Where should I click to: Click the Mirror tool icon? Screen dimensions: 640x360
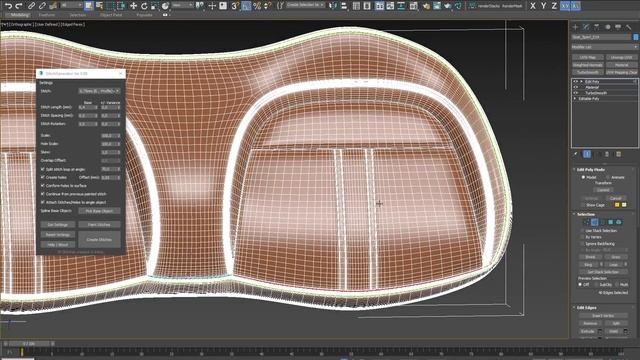tap(333, 6)
